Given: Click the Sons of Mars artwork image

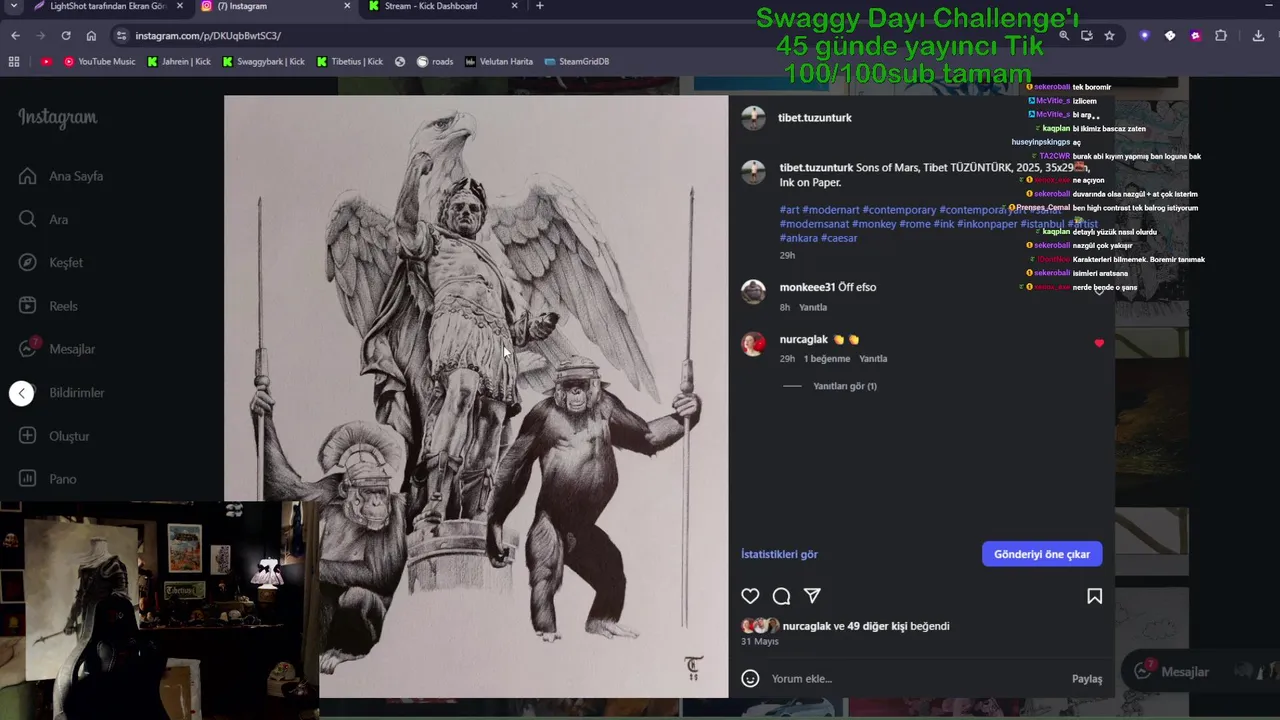Looking at the screenshot, I should (x=476, y=396).
